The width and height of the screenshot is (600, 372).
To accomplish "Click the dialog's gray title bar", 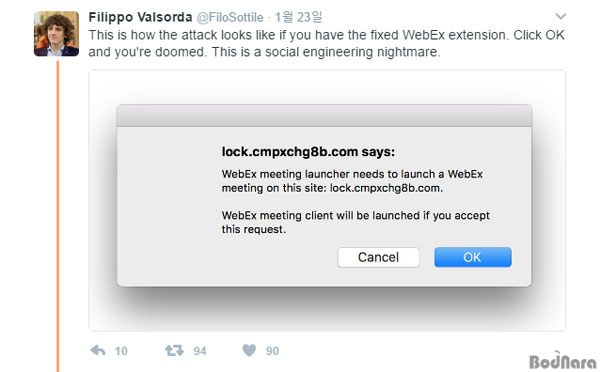I will coord(324,116).
